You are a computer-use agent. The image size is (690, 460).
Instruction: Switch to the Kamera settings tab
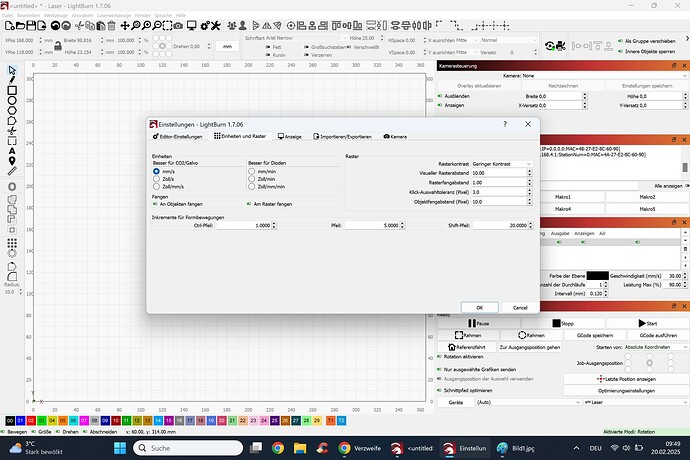click(x=395, y=136)
